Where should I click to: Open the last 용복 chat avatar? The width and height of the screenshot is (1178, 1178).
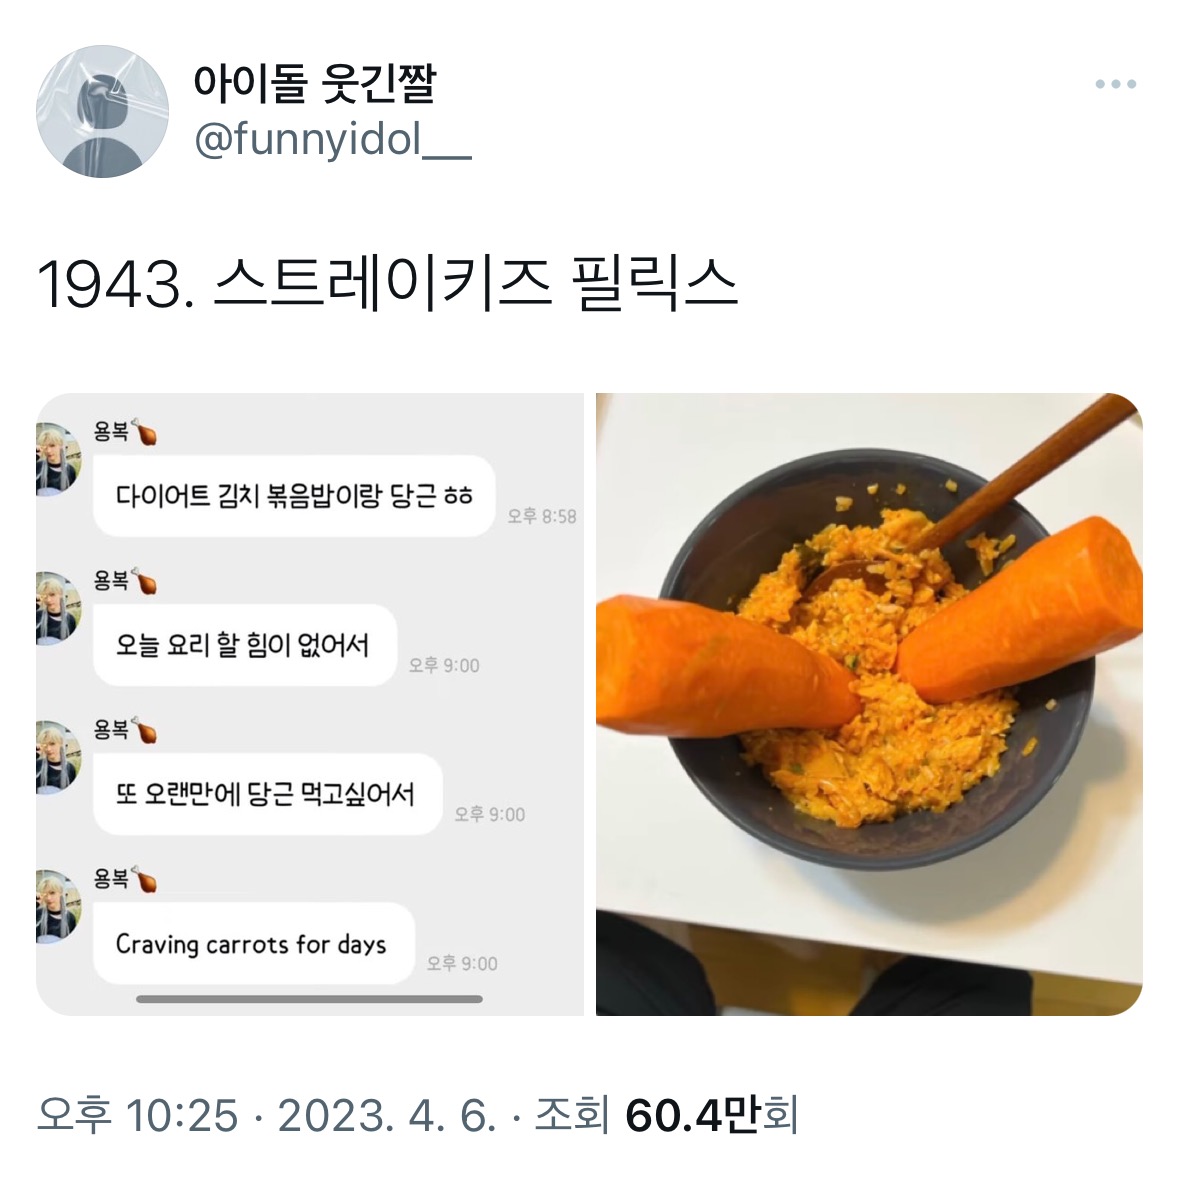click(59, 906)
